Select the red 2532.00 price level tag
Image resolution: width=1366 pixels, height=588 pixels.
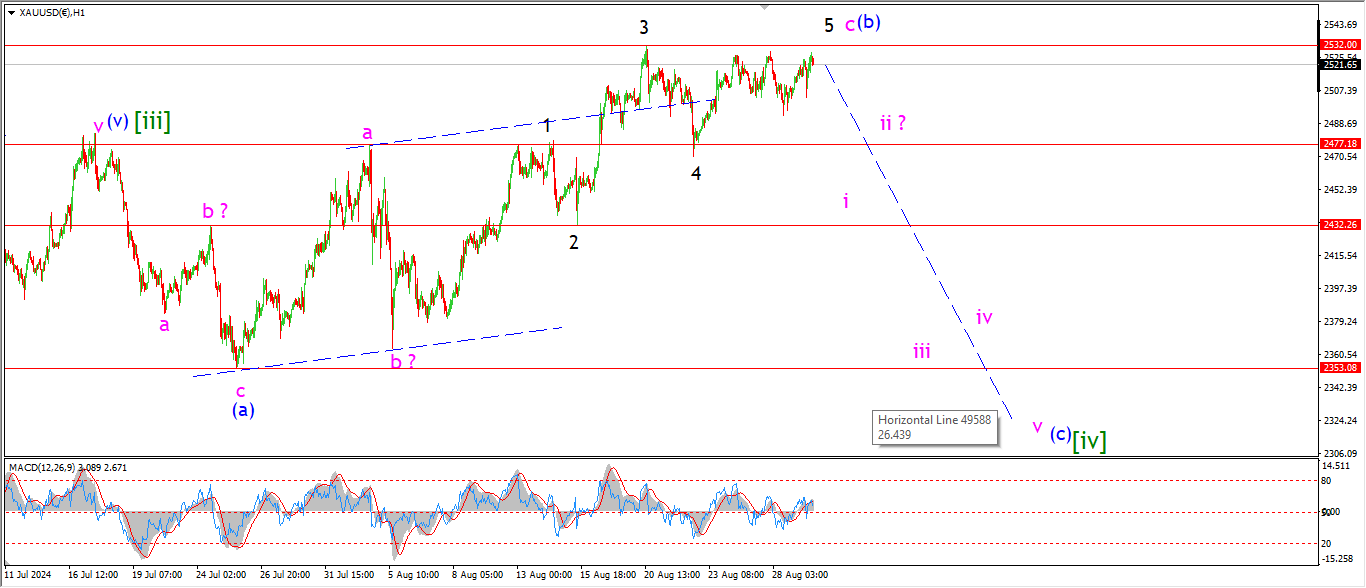pos(1339,45)
